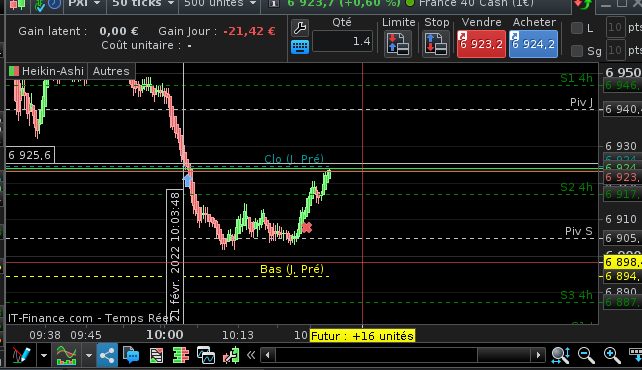642x370 pixels.
Task: Expand the indicators dropdown arrow
Action: (x=88, y=355)
